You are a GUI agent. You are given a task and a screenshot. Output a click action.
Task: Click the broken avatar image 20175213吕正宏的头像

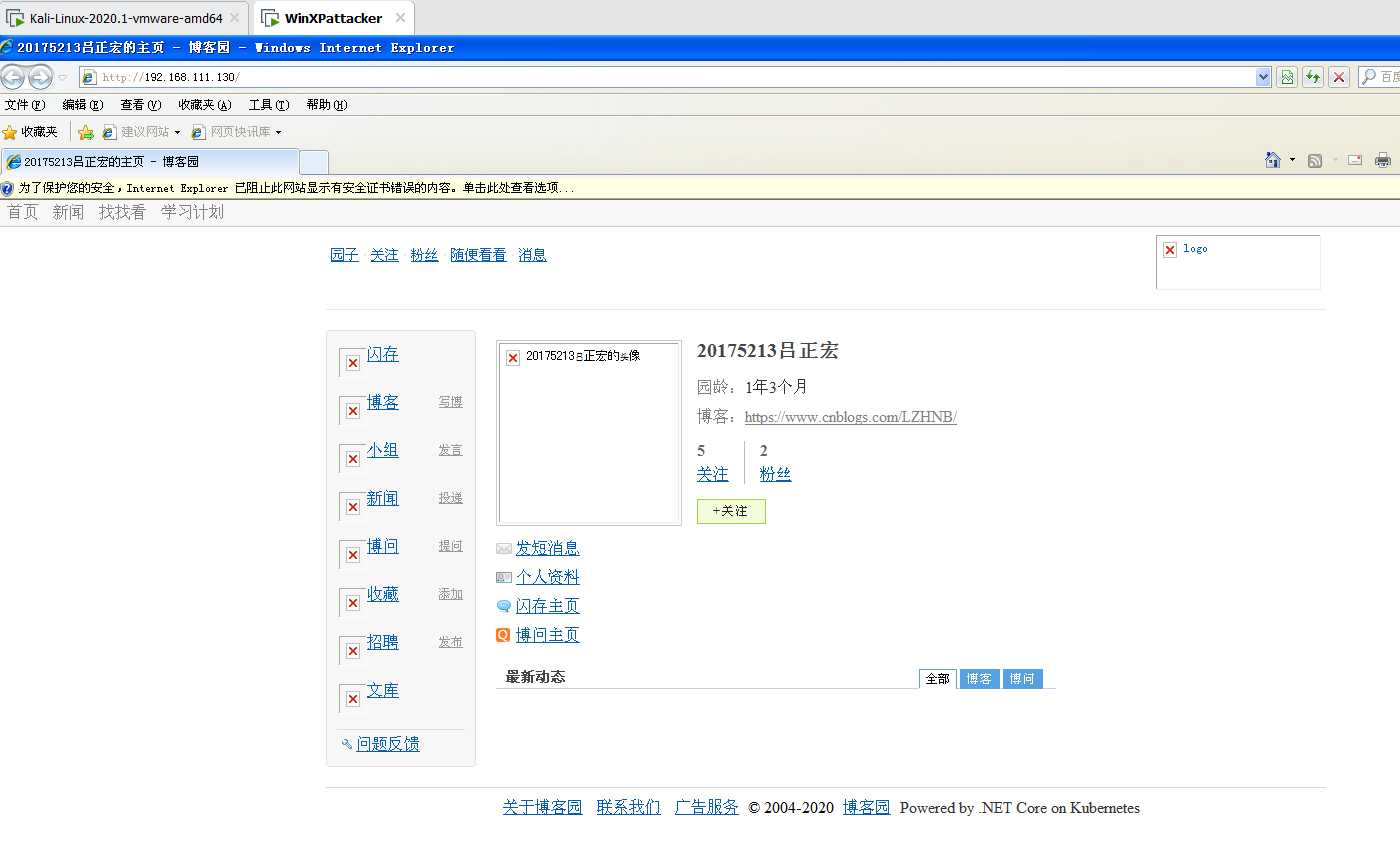tap(589, 433)
